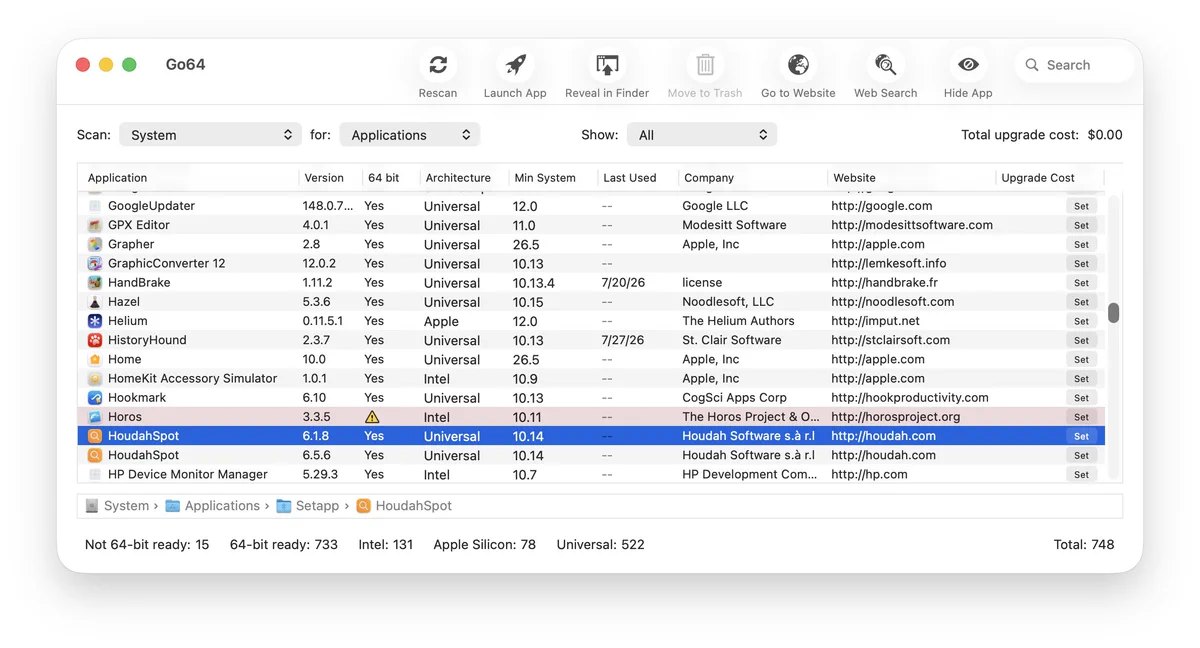Click the Move to Trash icon
1200x648 pixels.
705,65
